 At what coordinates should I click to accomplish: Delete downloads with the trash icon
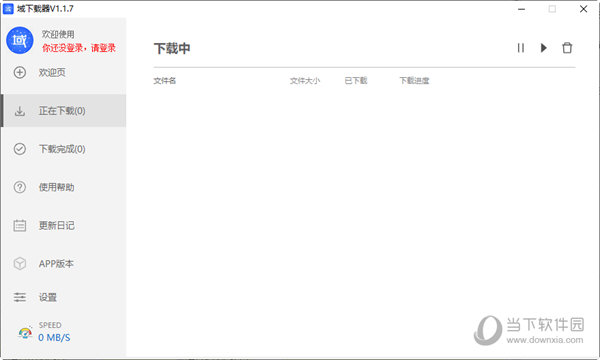click(x=567, y=48)
